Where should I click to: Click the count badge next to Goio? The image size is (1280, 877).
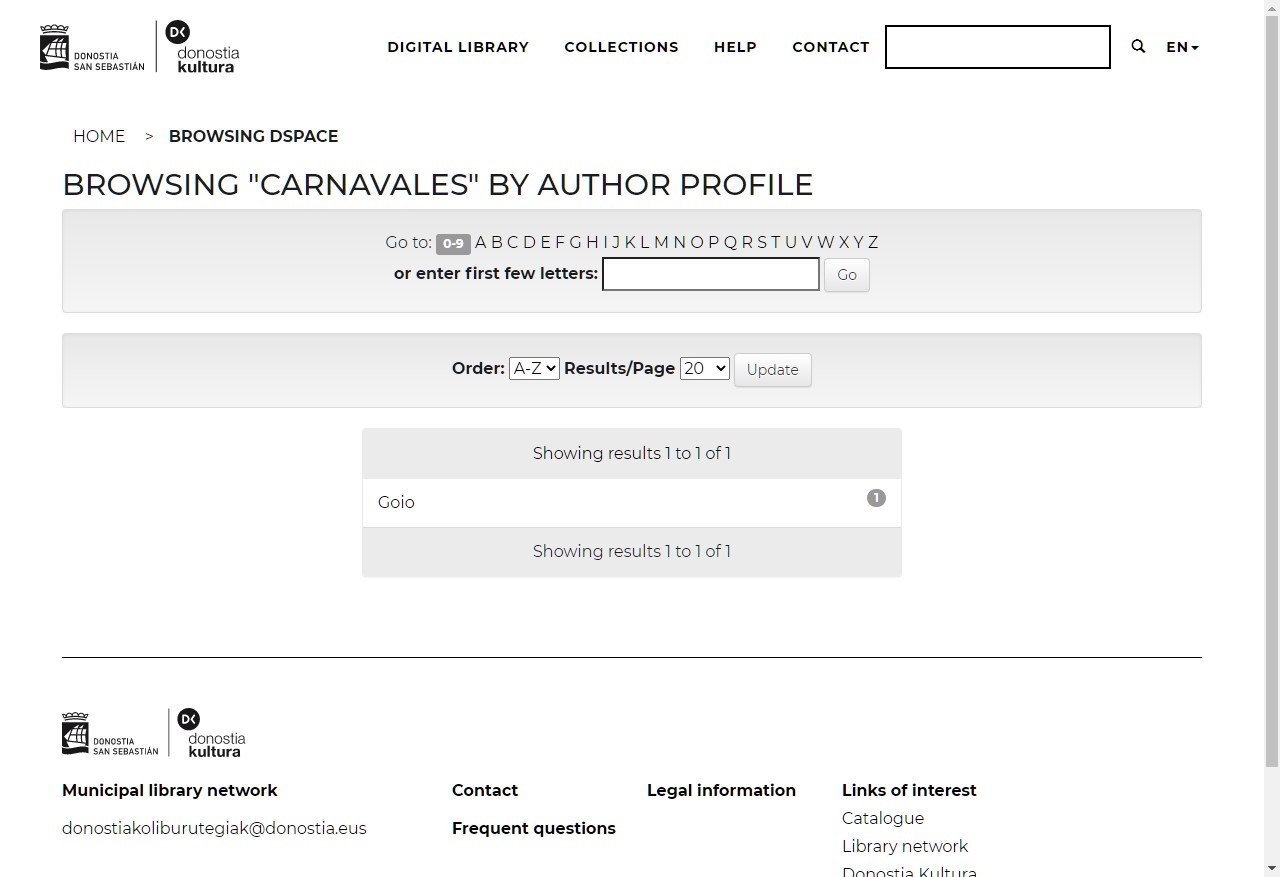(876, 498)
